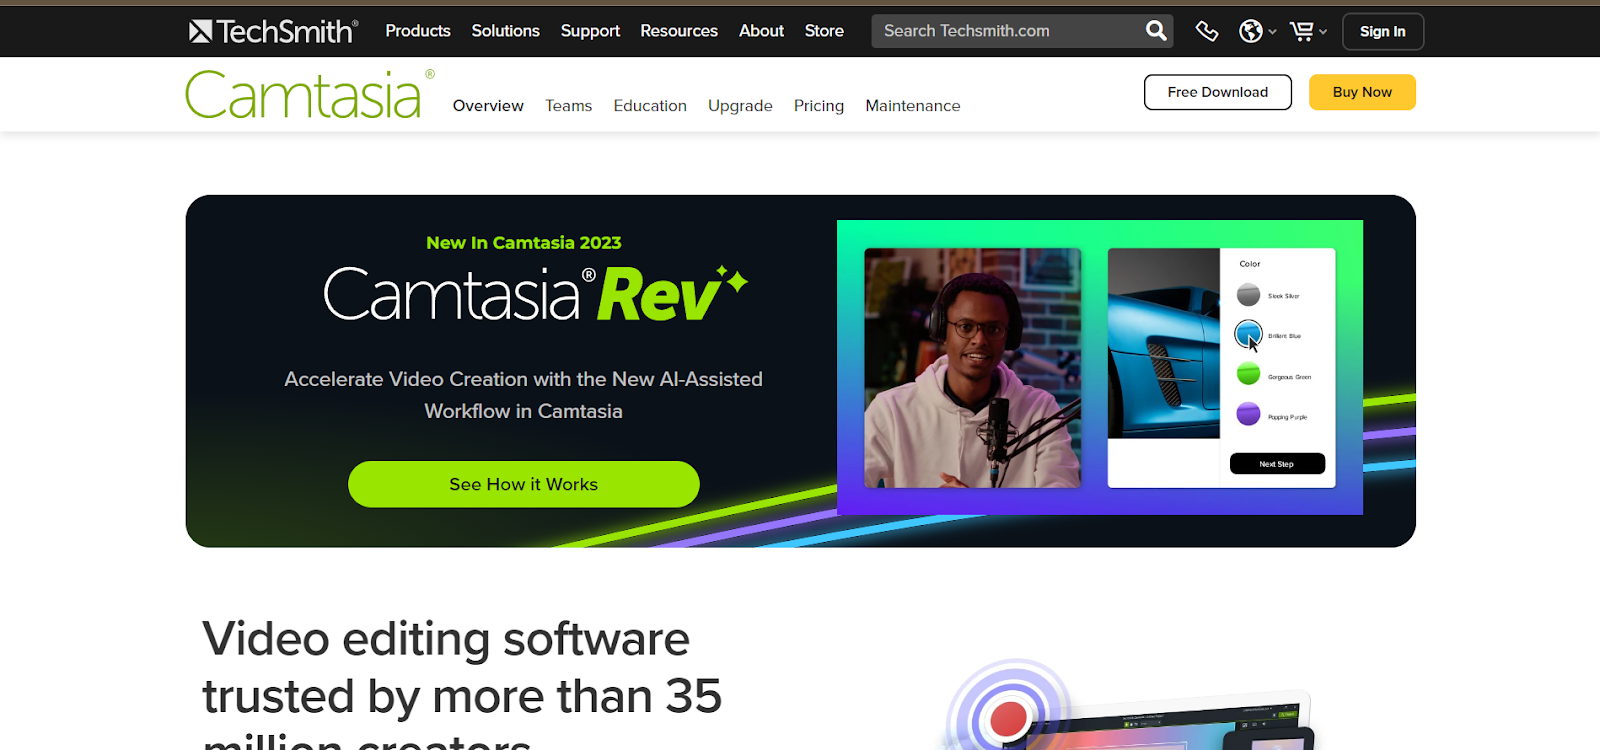Open the About menu

pyautogui.click(x=761, y=31)
